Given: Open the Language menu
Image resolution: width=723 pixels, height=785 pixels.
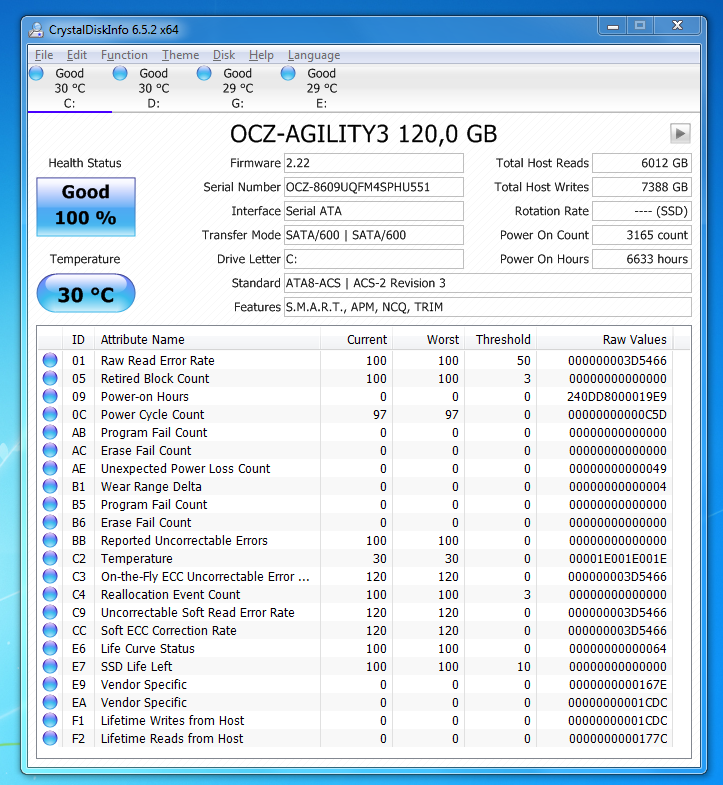Looking at the screenshot, I should click(x=313, y=55).
